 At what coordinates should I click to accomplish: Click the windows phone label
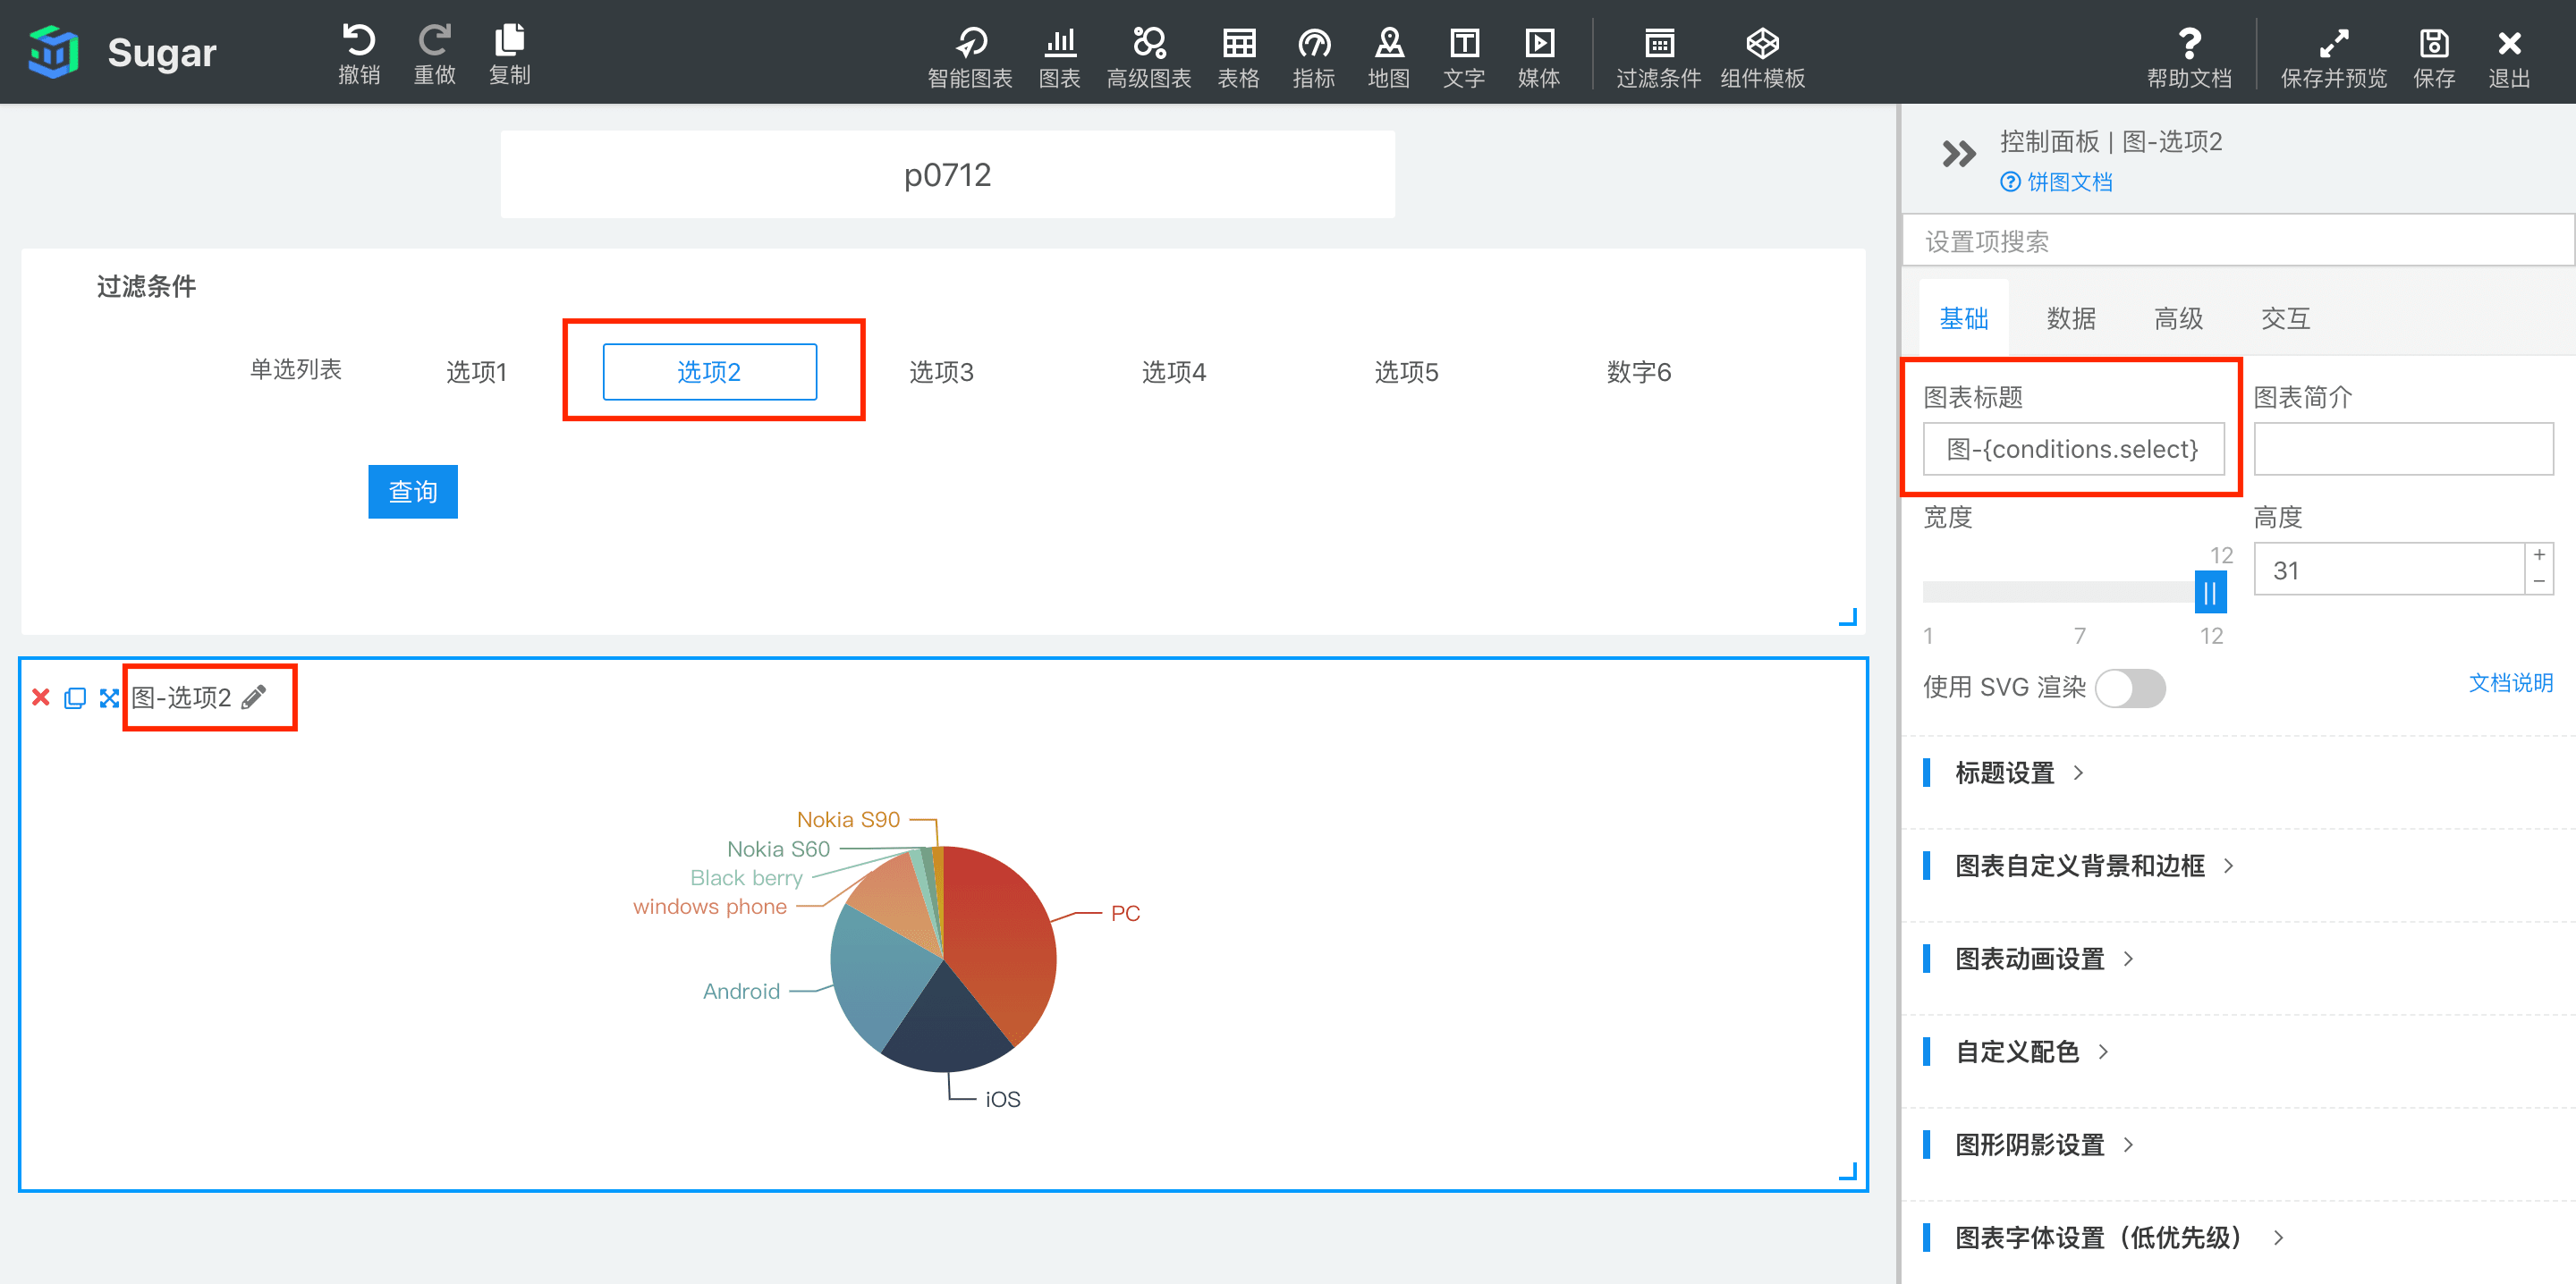(x=710, y=906)
